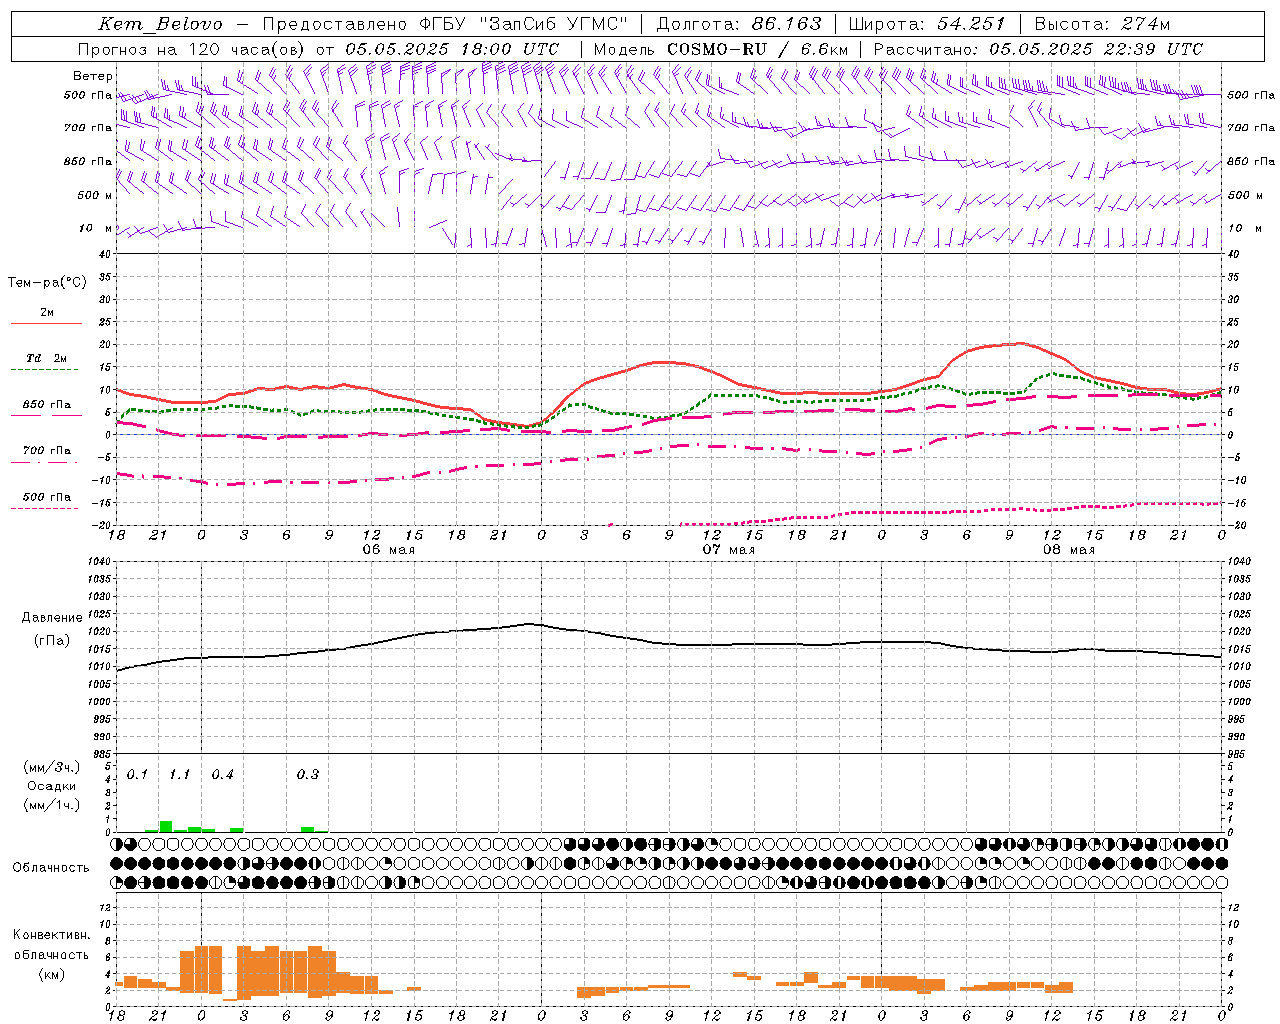Select the 'Широта: 54.251' header value

926,24
